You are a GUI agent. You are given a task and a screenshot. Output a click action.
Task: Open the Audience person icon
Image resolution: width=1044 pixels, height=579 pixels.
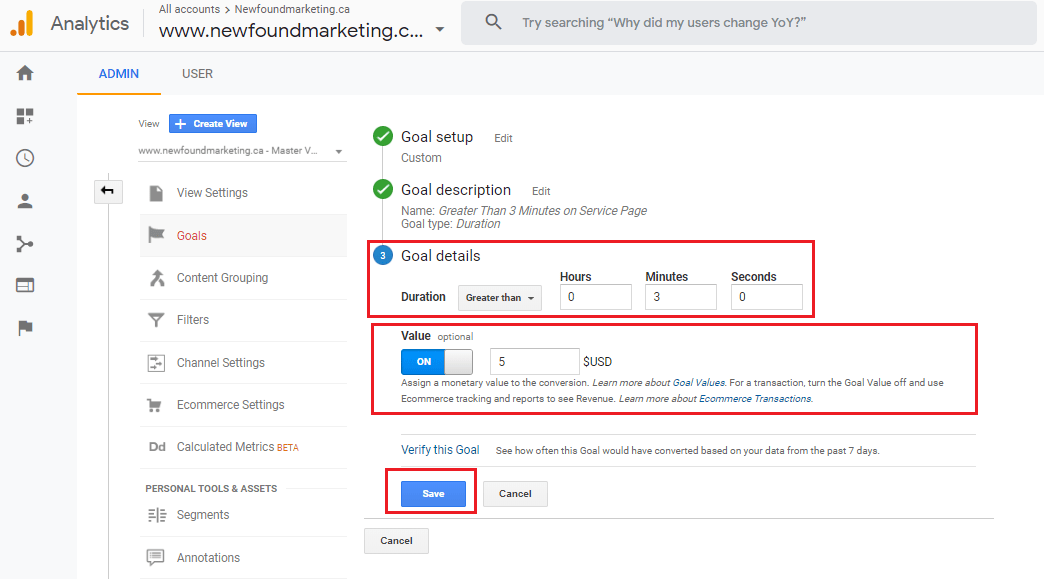(25, 201)
